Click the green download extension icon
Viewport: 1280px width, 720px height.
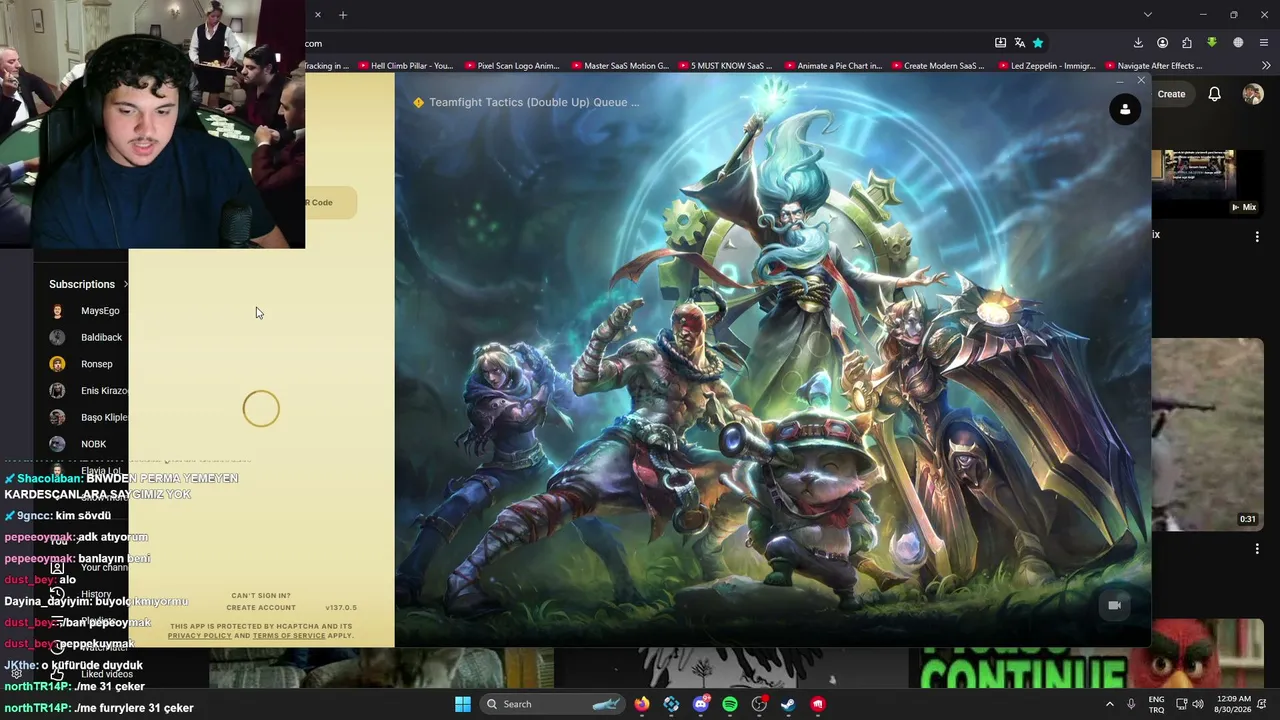click(1212, 43)
